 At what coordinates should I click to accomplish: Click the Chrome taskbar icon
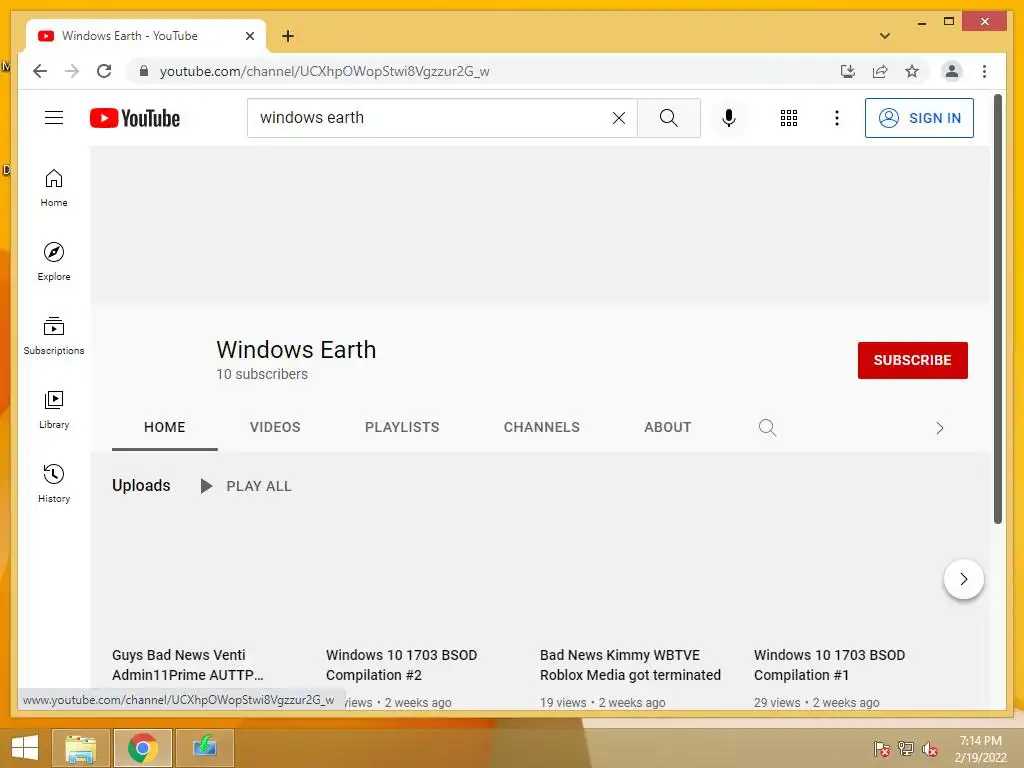pos(142,748)
